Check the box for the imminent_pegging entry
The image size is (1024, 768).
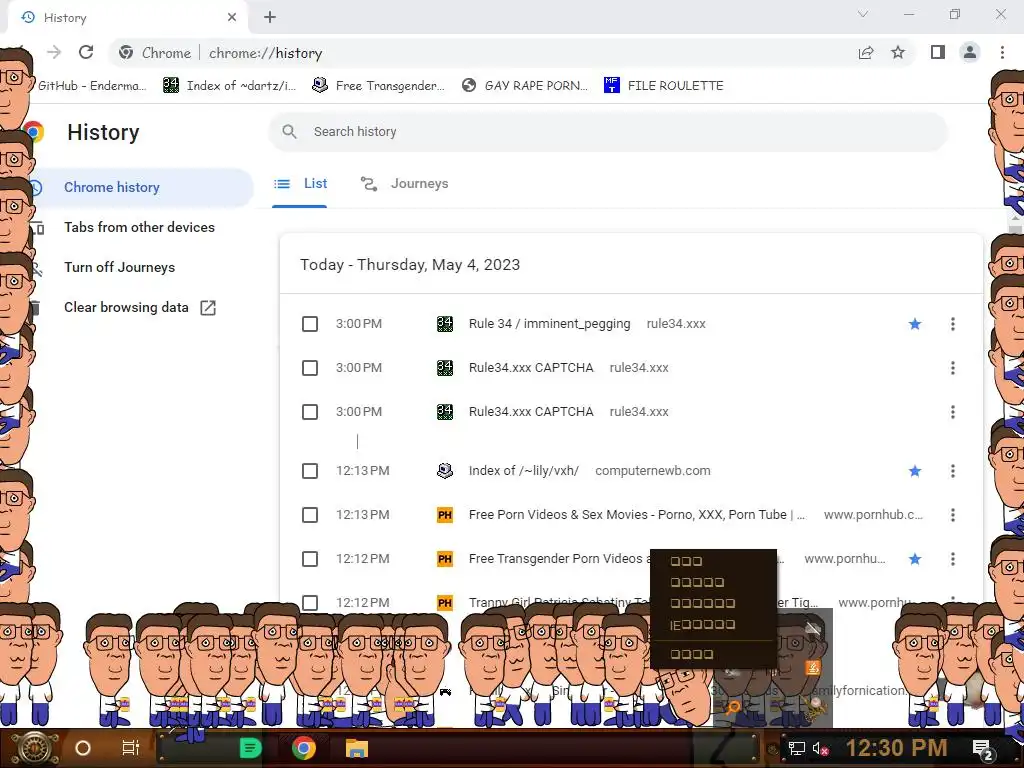pyautogui.click(x=310, y=324)
